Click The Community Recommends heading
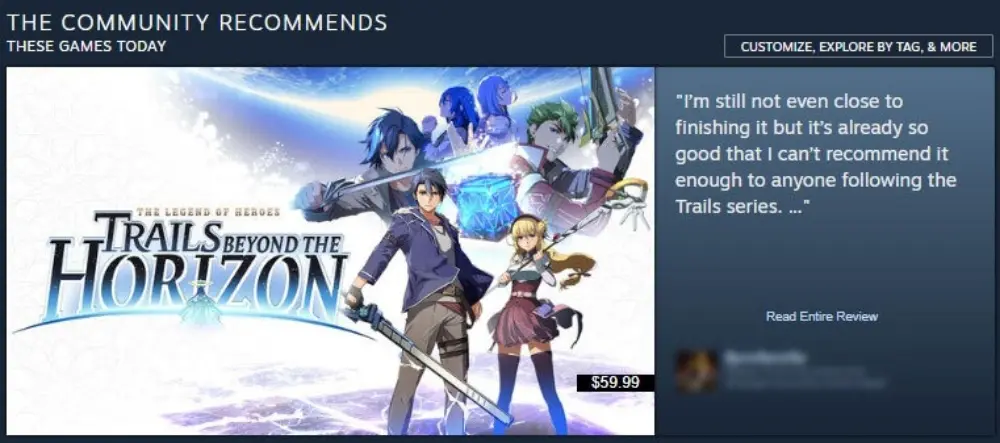This screenshot has height=443, width=1000. [196, 22]
